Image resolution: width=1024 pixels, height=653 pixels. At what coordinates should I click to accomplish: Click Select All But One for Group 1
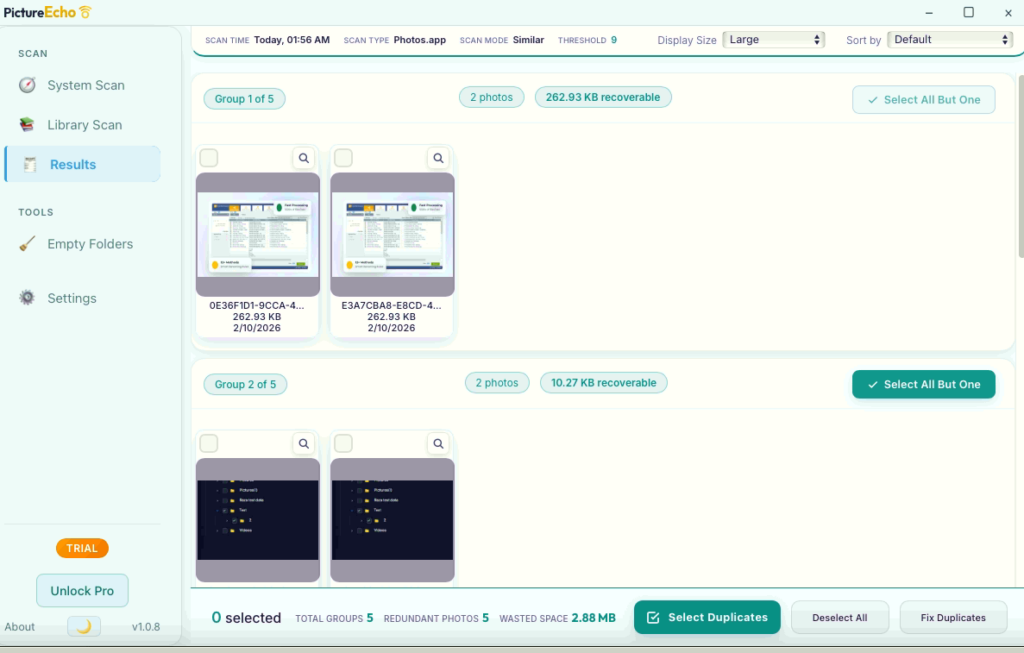(923, 100)
